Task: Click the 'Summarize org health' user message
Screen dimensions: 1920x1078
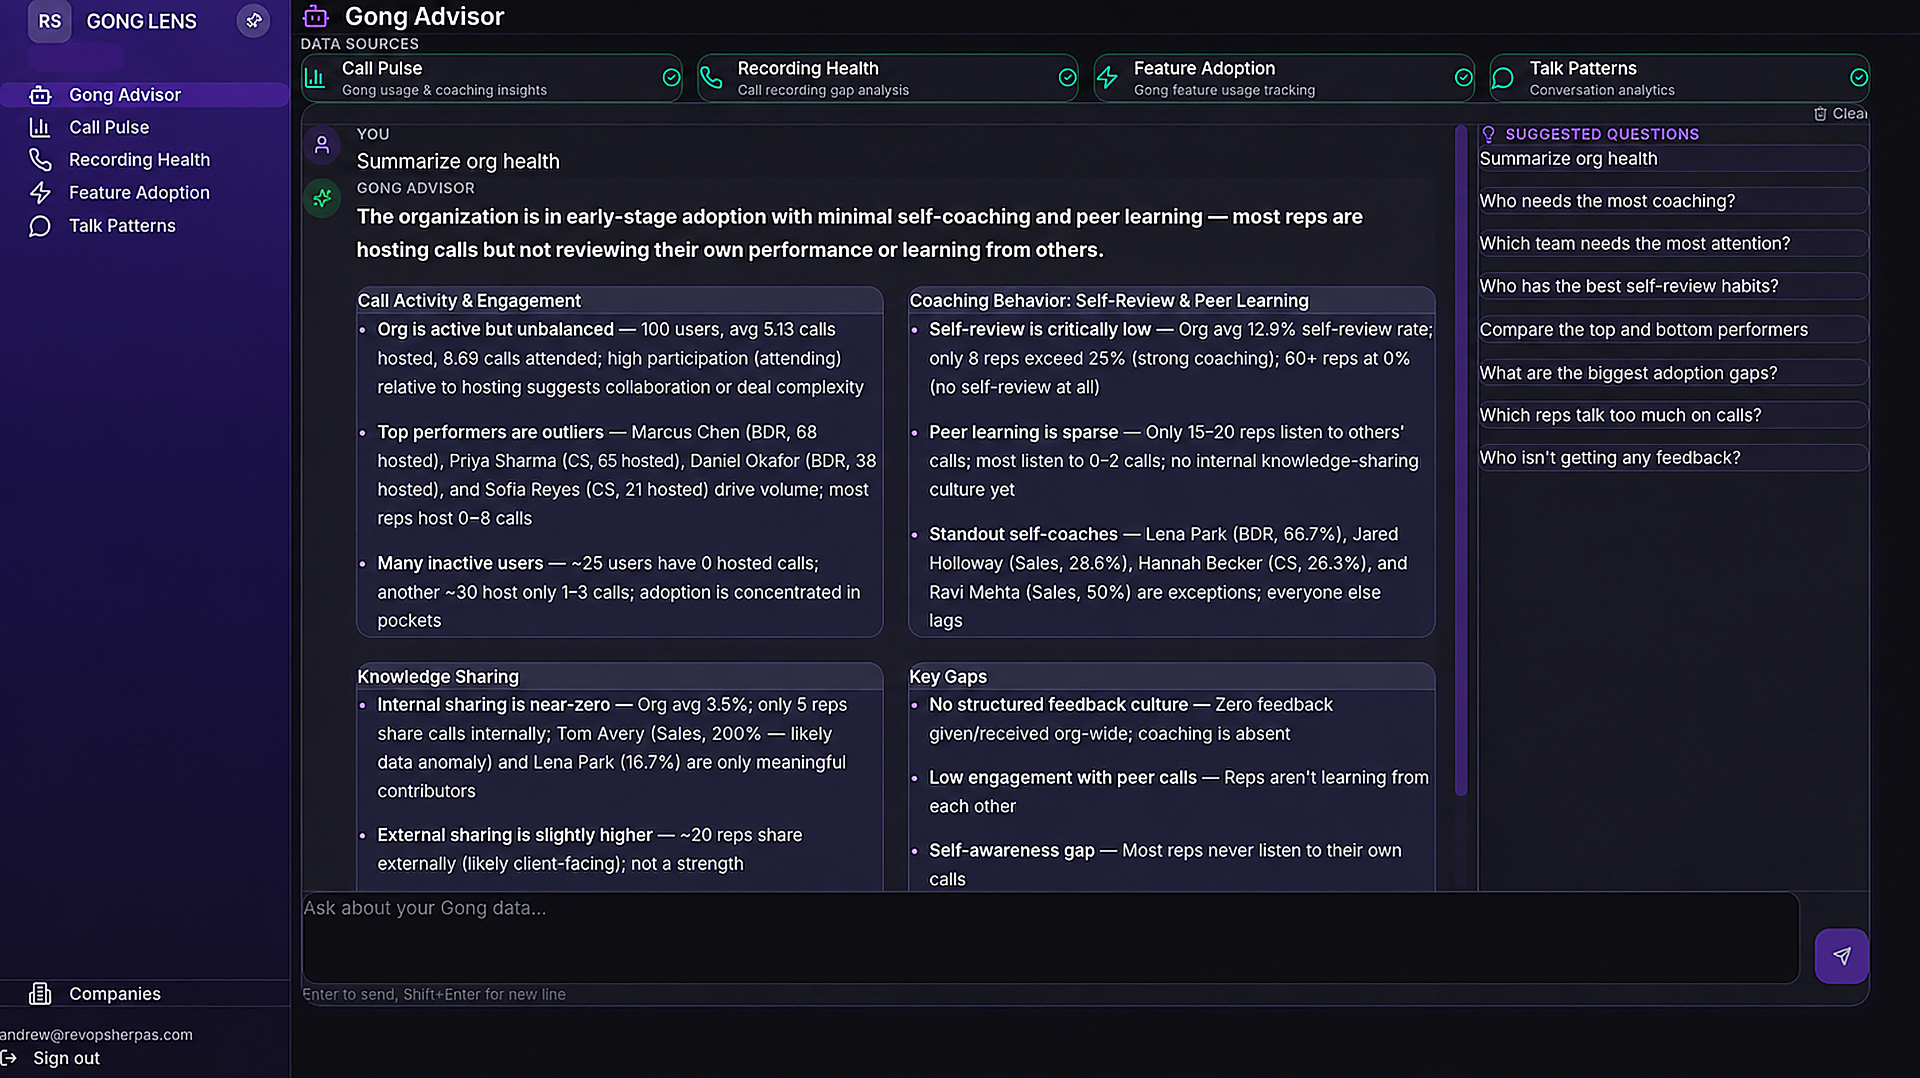Action: click(458, 161)
